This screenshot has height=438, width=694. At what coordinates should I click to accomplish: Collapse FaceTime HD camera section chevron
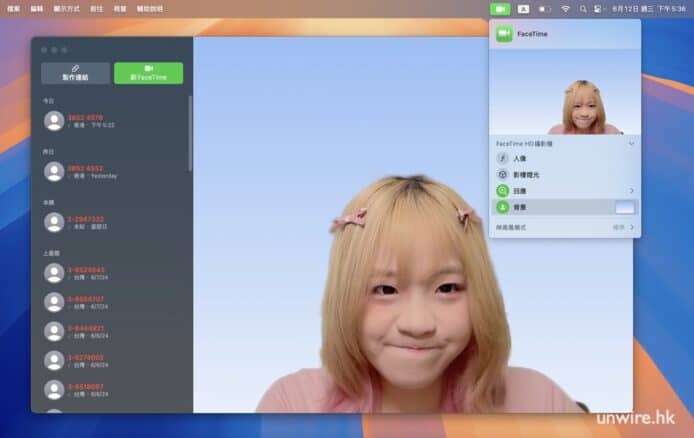coord(631,144)
